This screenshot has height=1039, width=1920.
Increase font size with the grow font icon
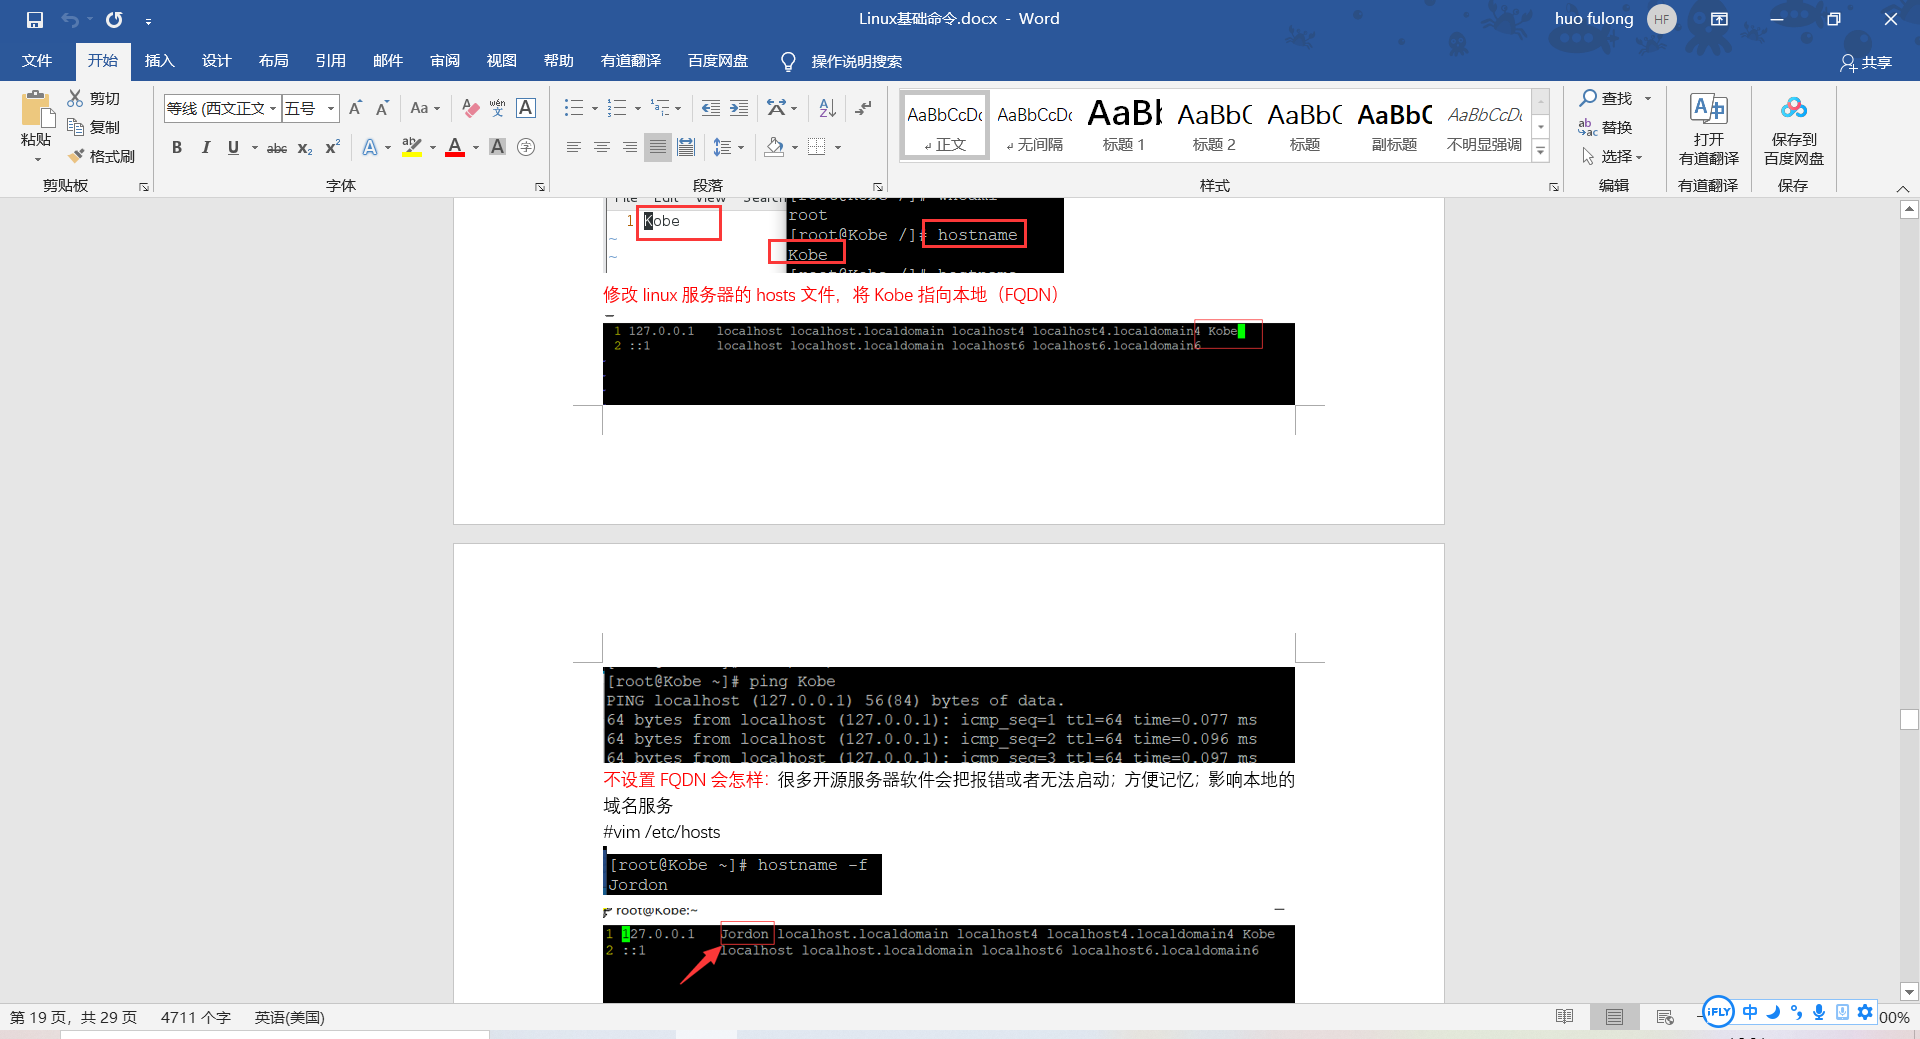355,108
